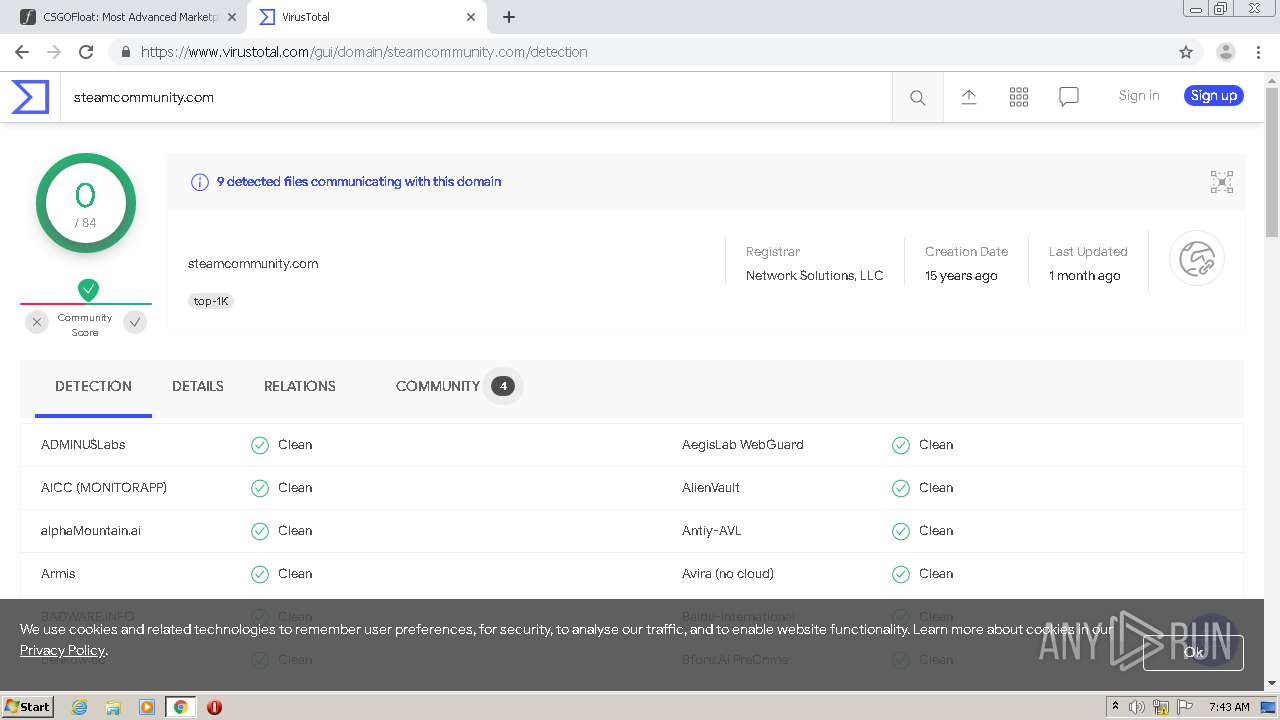Screen dimensions: 1280x720
Task: Reload the page with refresh icon
Action: pos(86,52)
